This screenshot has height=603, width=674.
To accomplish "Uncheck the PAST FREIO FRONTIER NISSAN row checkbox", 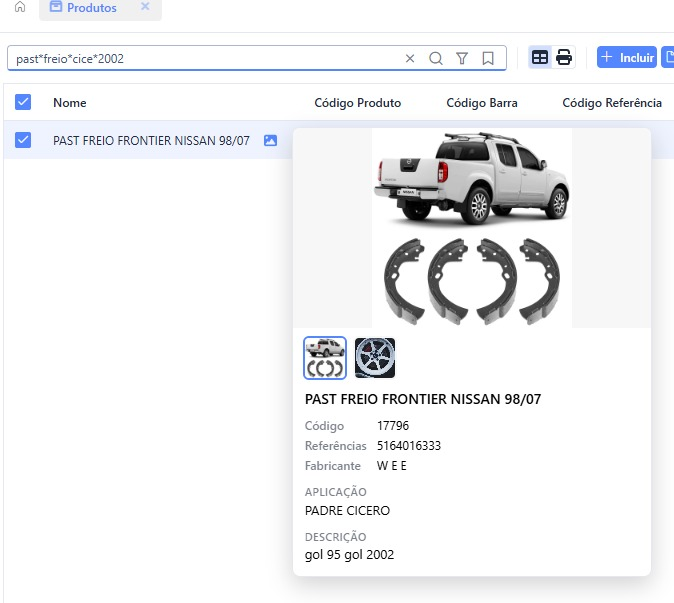I will [23, 140].
